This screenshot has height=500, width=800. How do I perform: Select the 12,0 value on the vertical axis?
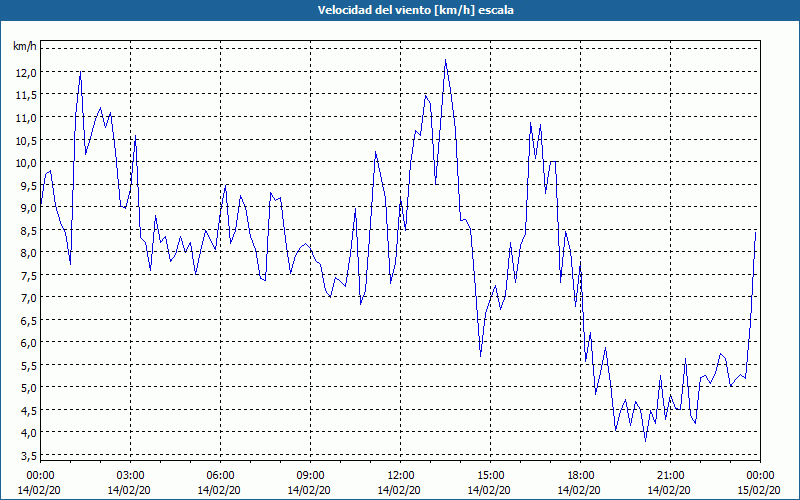(x=26, y=73)
